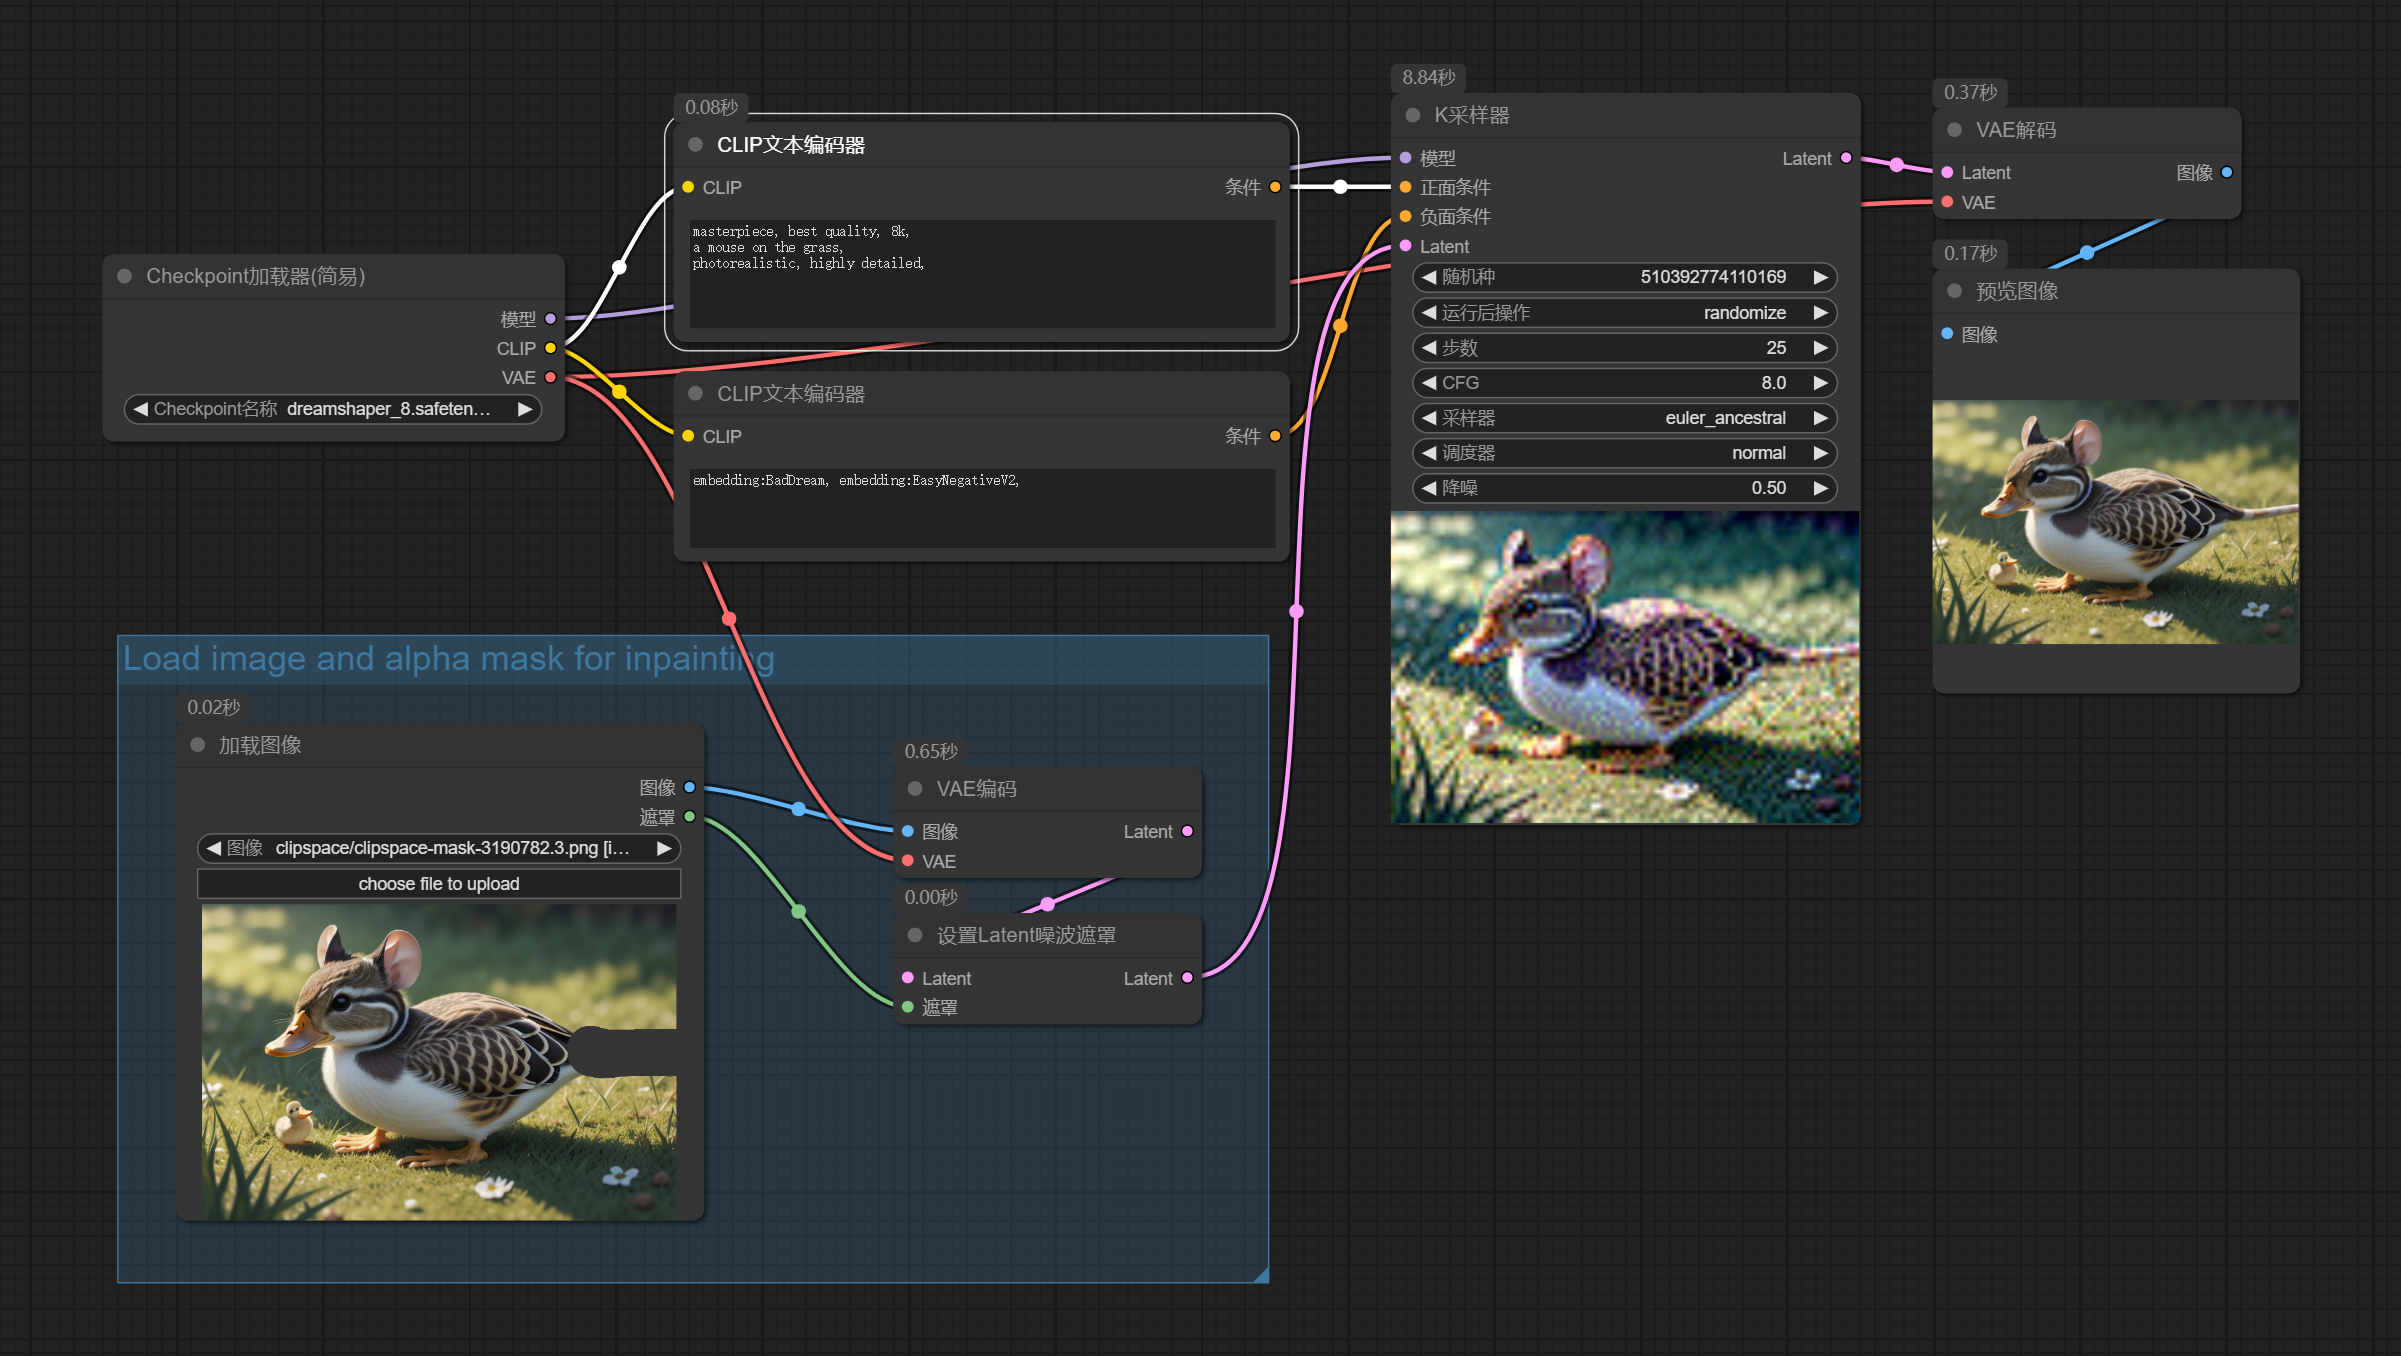Select next Checkpoint名称 with its right arrow
The width and height of the screenshot is (2401, 1356).
(524, 409)
